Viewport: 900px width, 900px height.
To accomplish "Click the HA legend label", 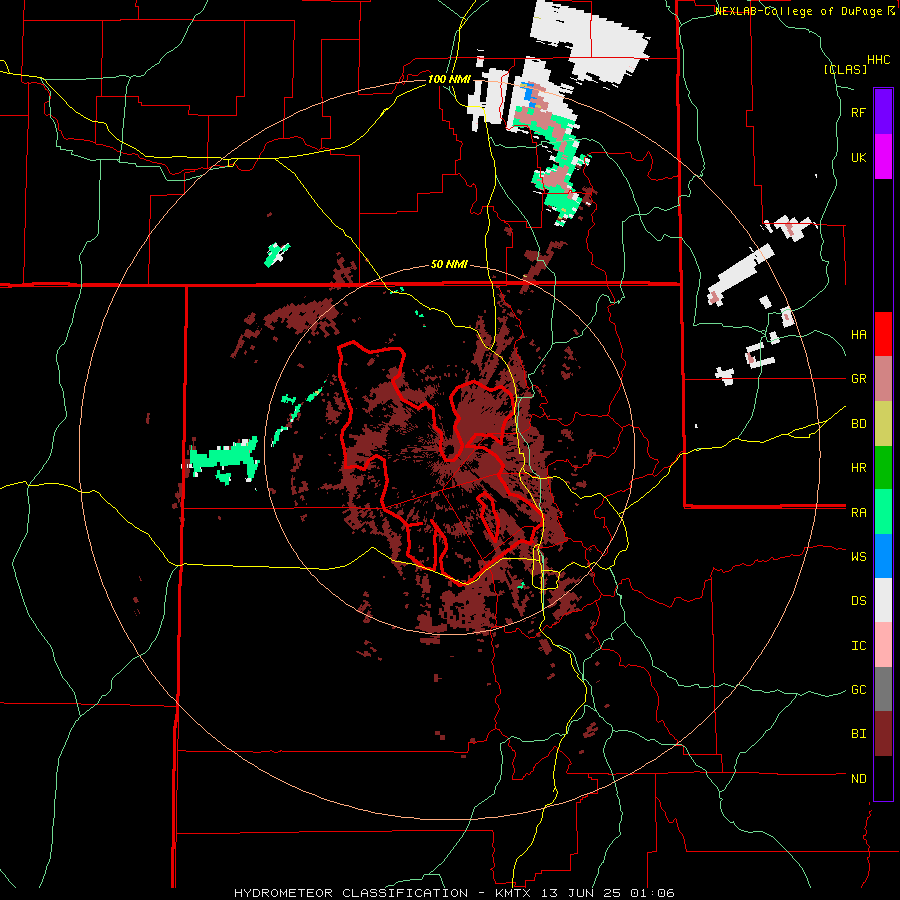I will point(858,335).
